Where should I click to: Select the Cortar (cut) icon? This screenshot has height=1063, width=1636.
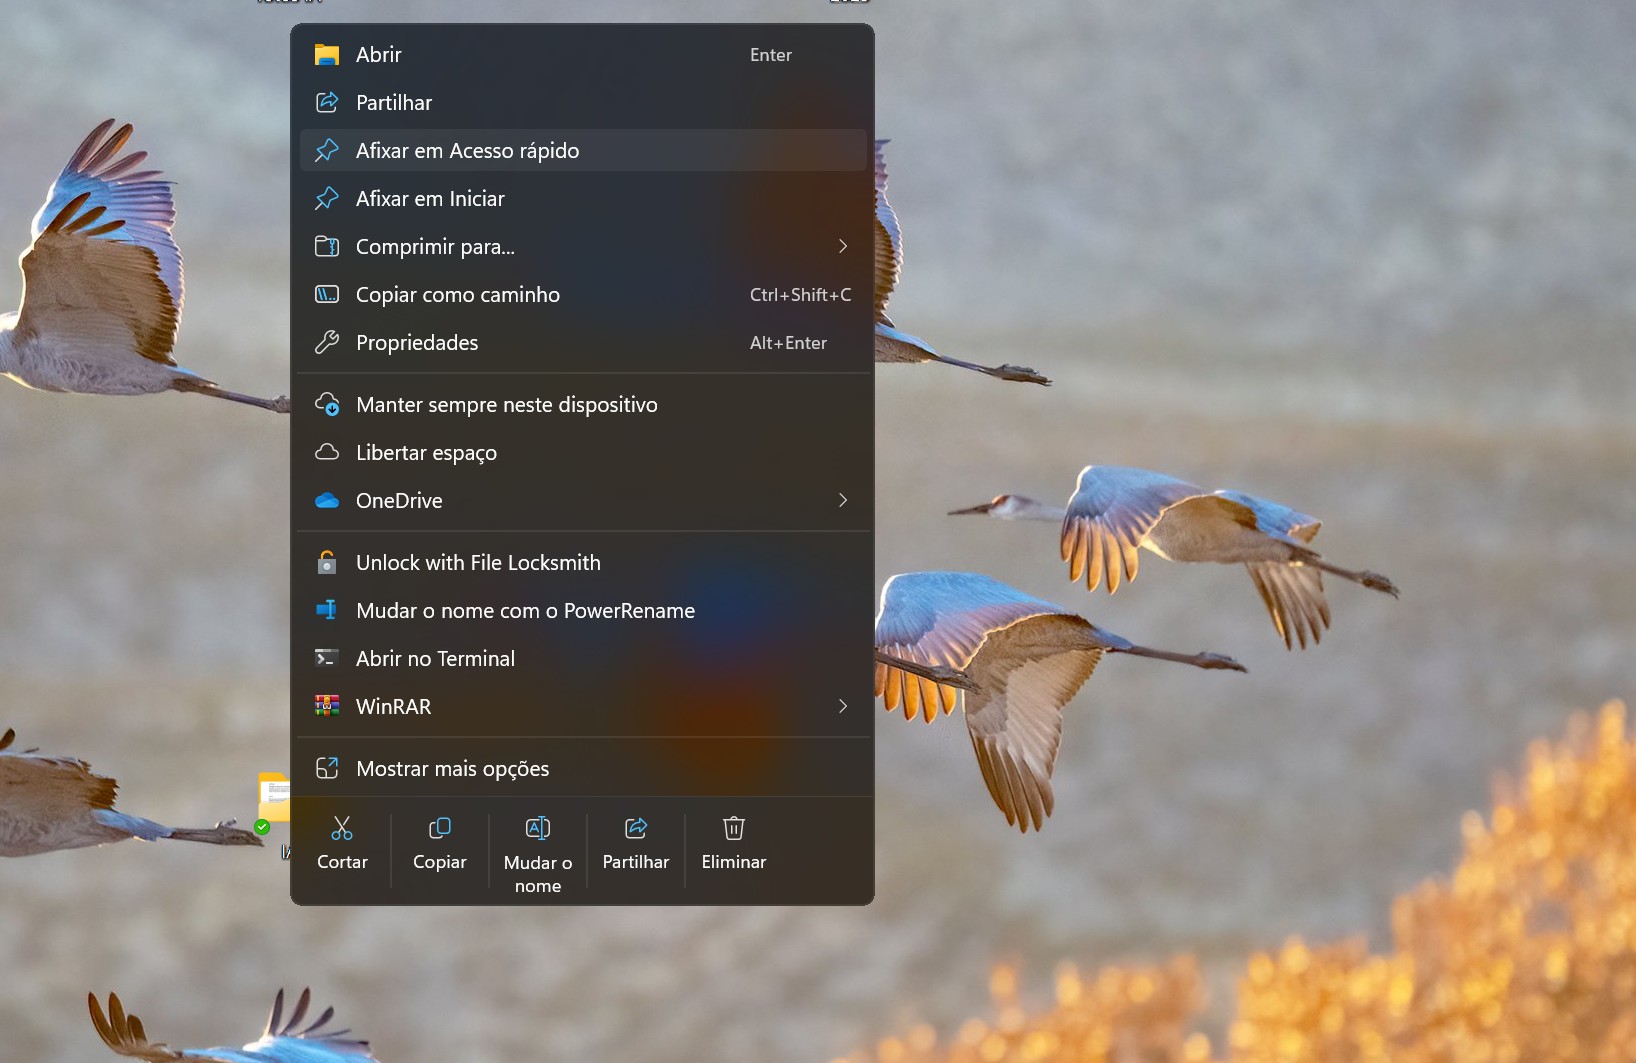pyautogui.click(x=341, y=829)
